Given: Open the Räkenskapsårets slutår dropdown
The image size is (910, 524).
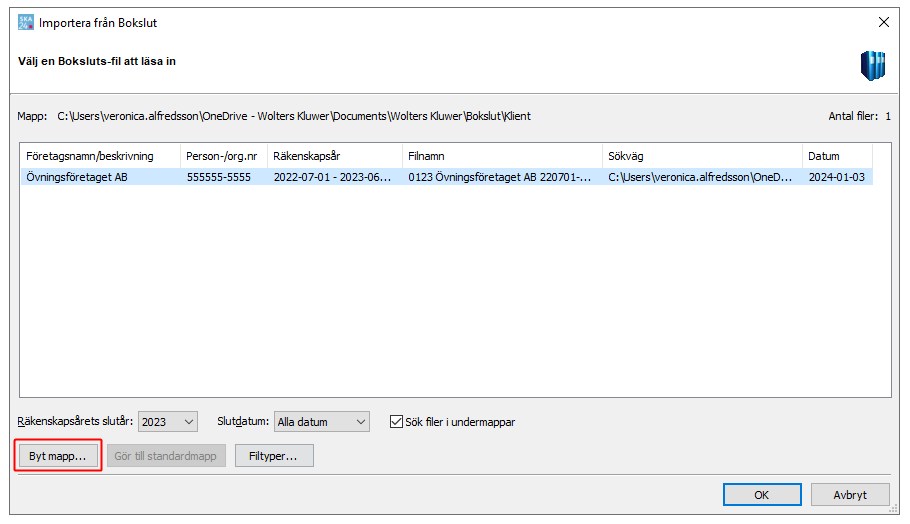Looking at the screenshot, I should click(168, 421).
